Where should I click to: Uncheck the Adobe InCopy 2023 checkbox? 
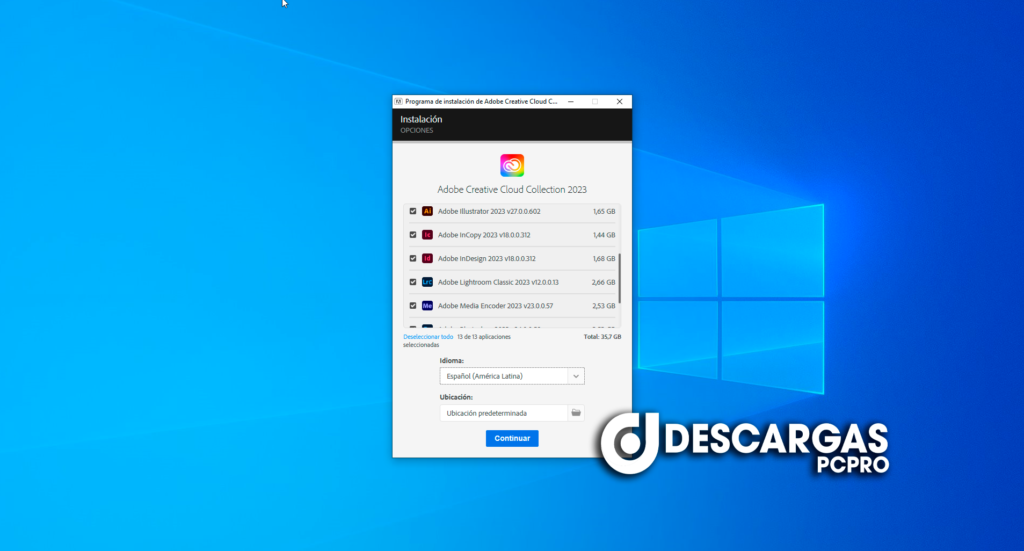point(413,234)
